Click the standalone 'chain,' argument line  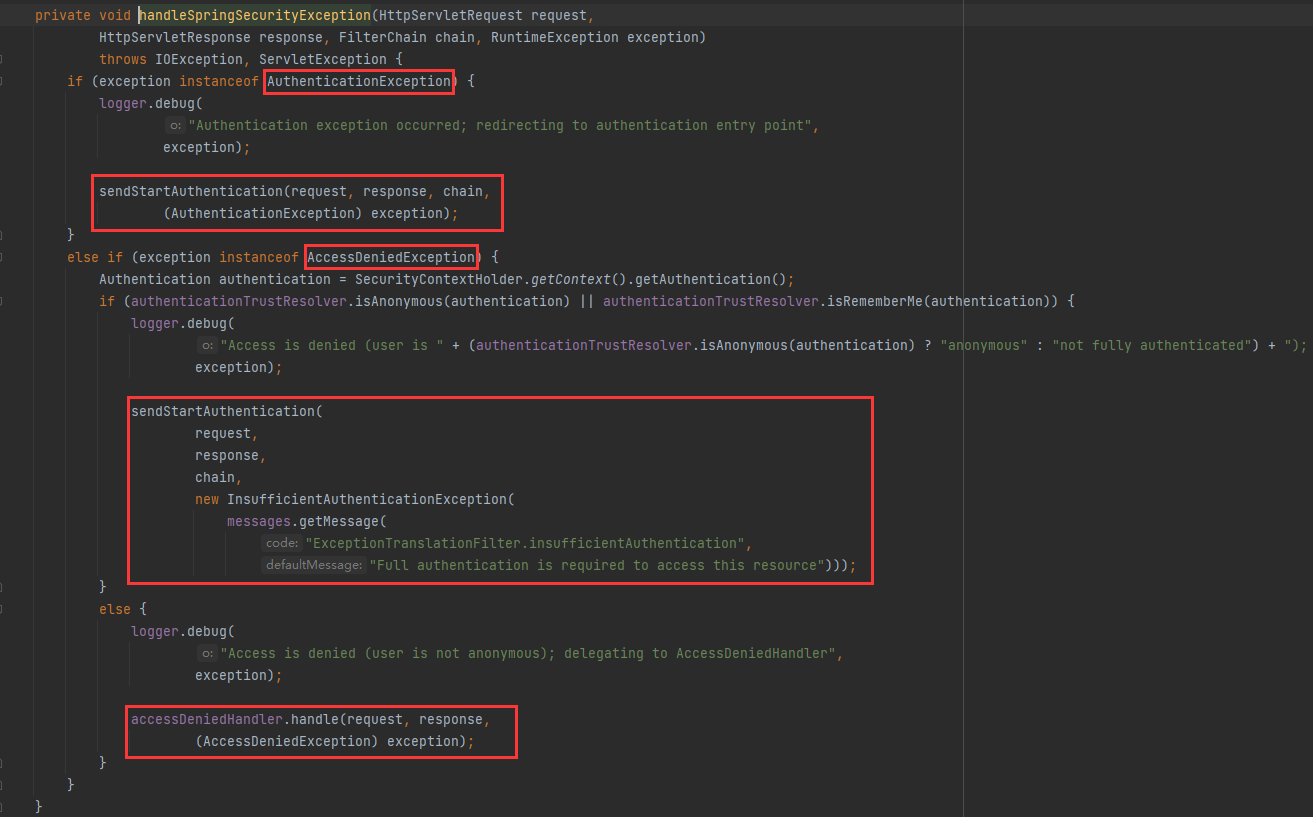[x=219, y=477]
